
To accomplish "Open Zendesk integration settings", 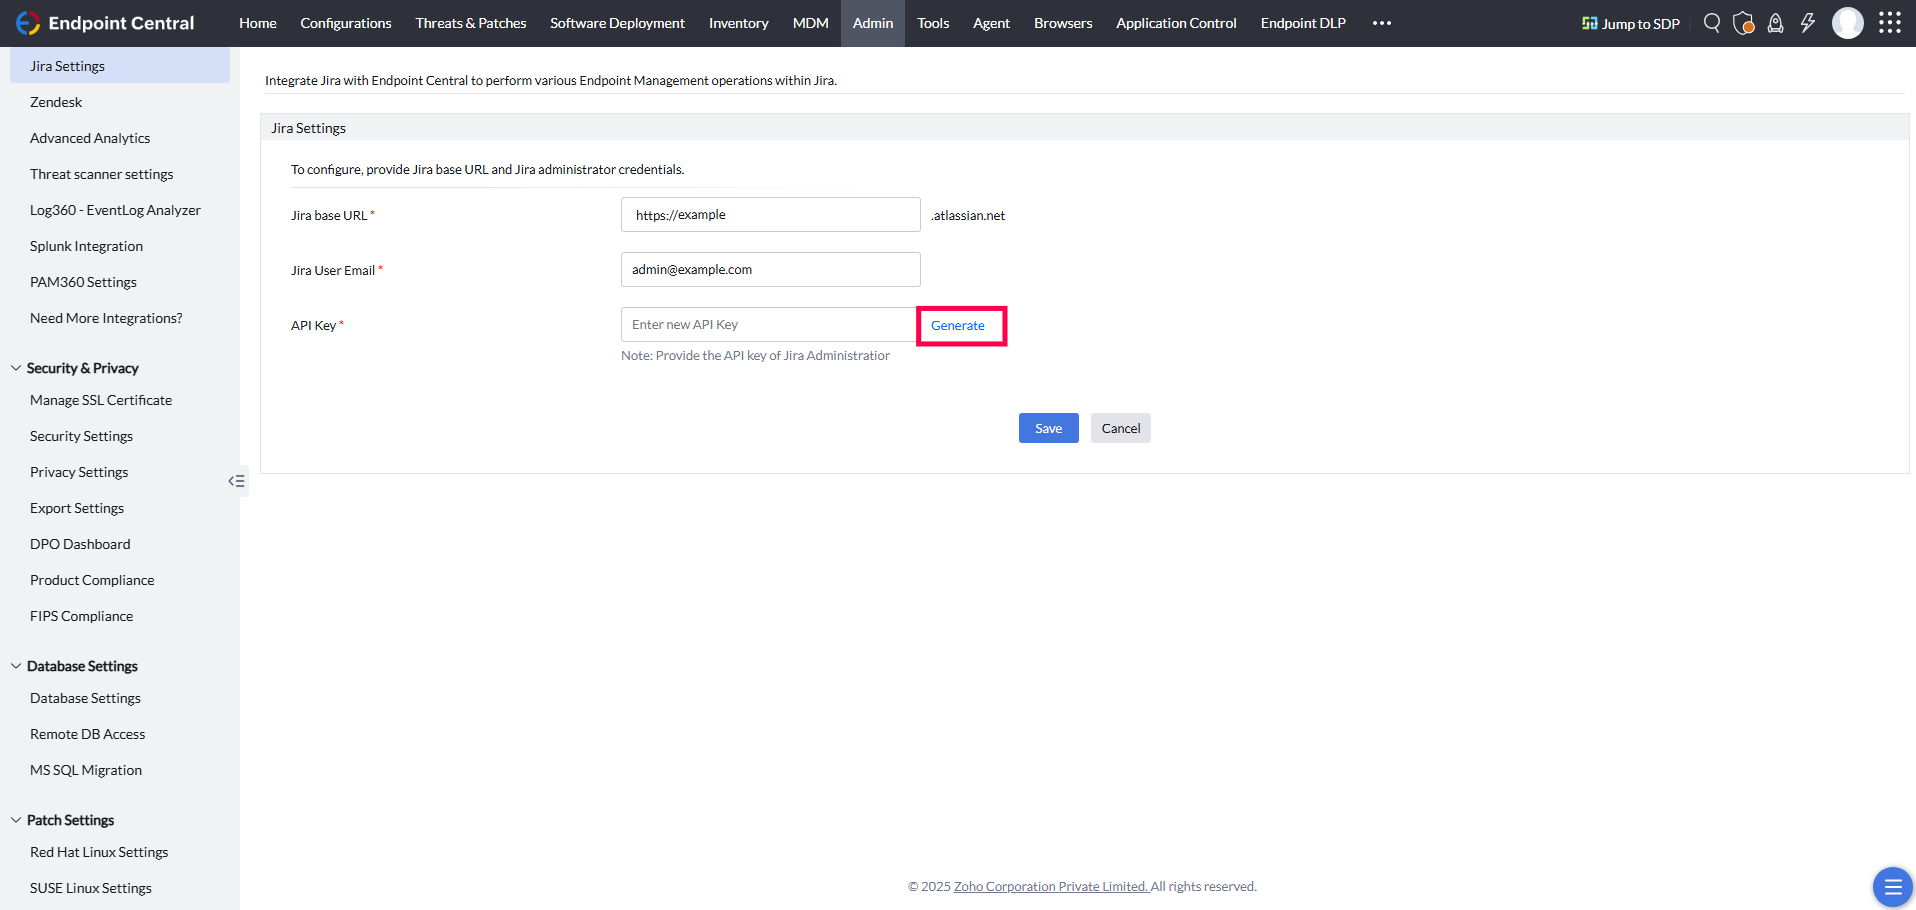I will pyautogui.click(x=56, y=102).
